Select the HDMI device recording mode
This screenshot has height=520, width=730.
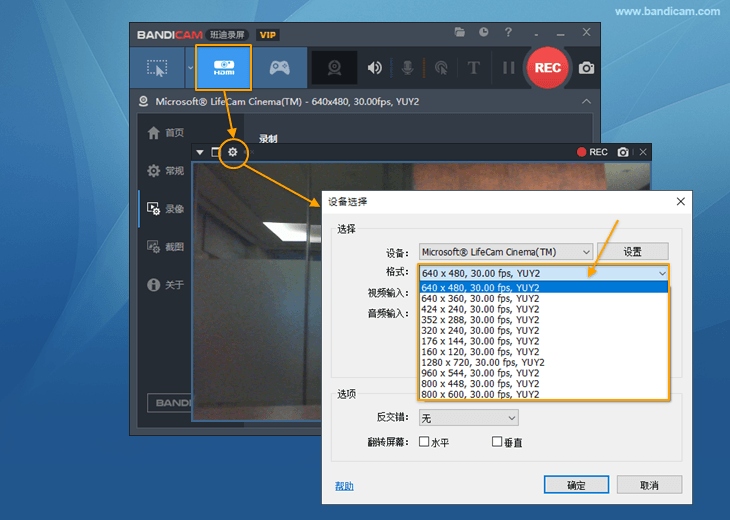click(x=223, y=68)
